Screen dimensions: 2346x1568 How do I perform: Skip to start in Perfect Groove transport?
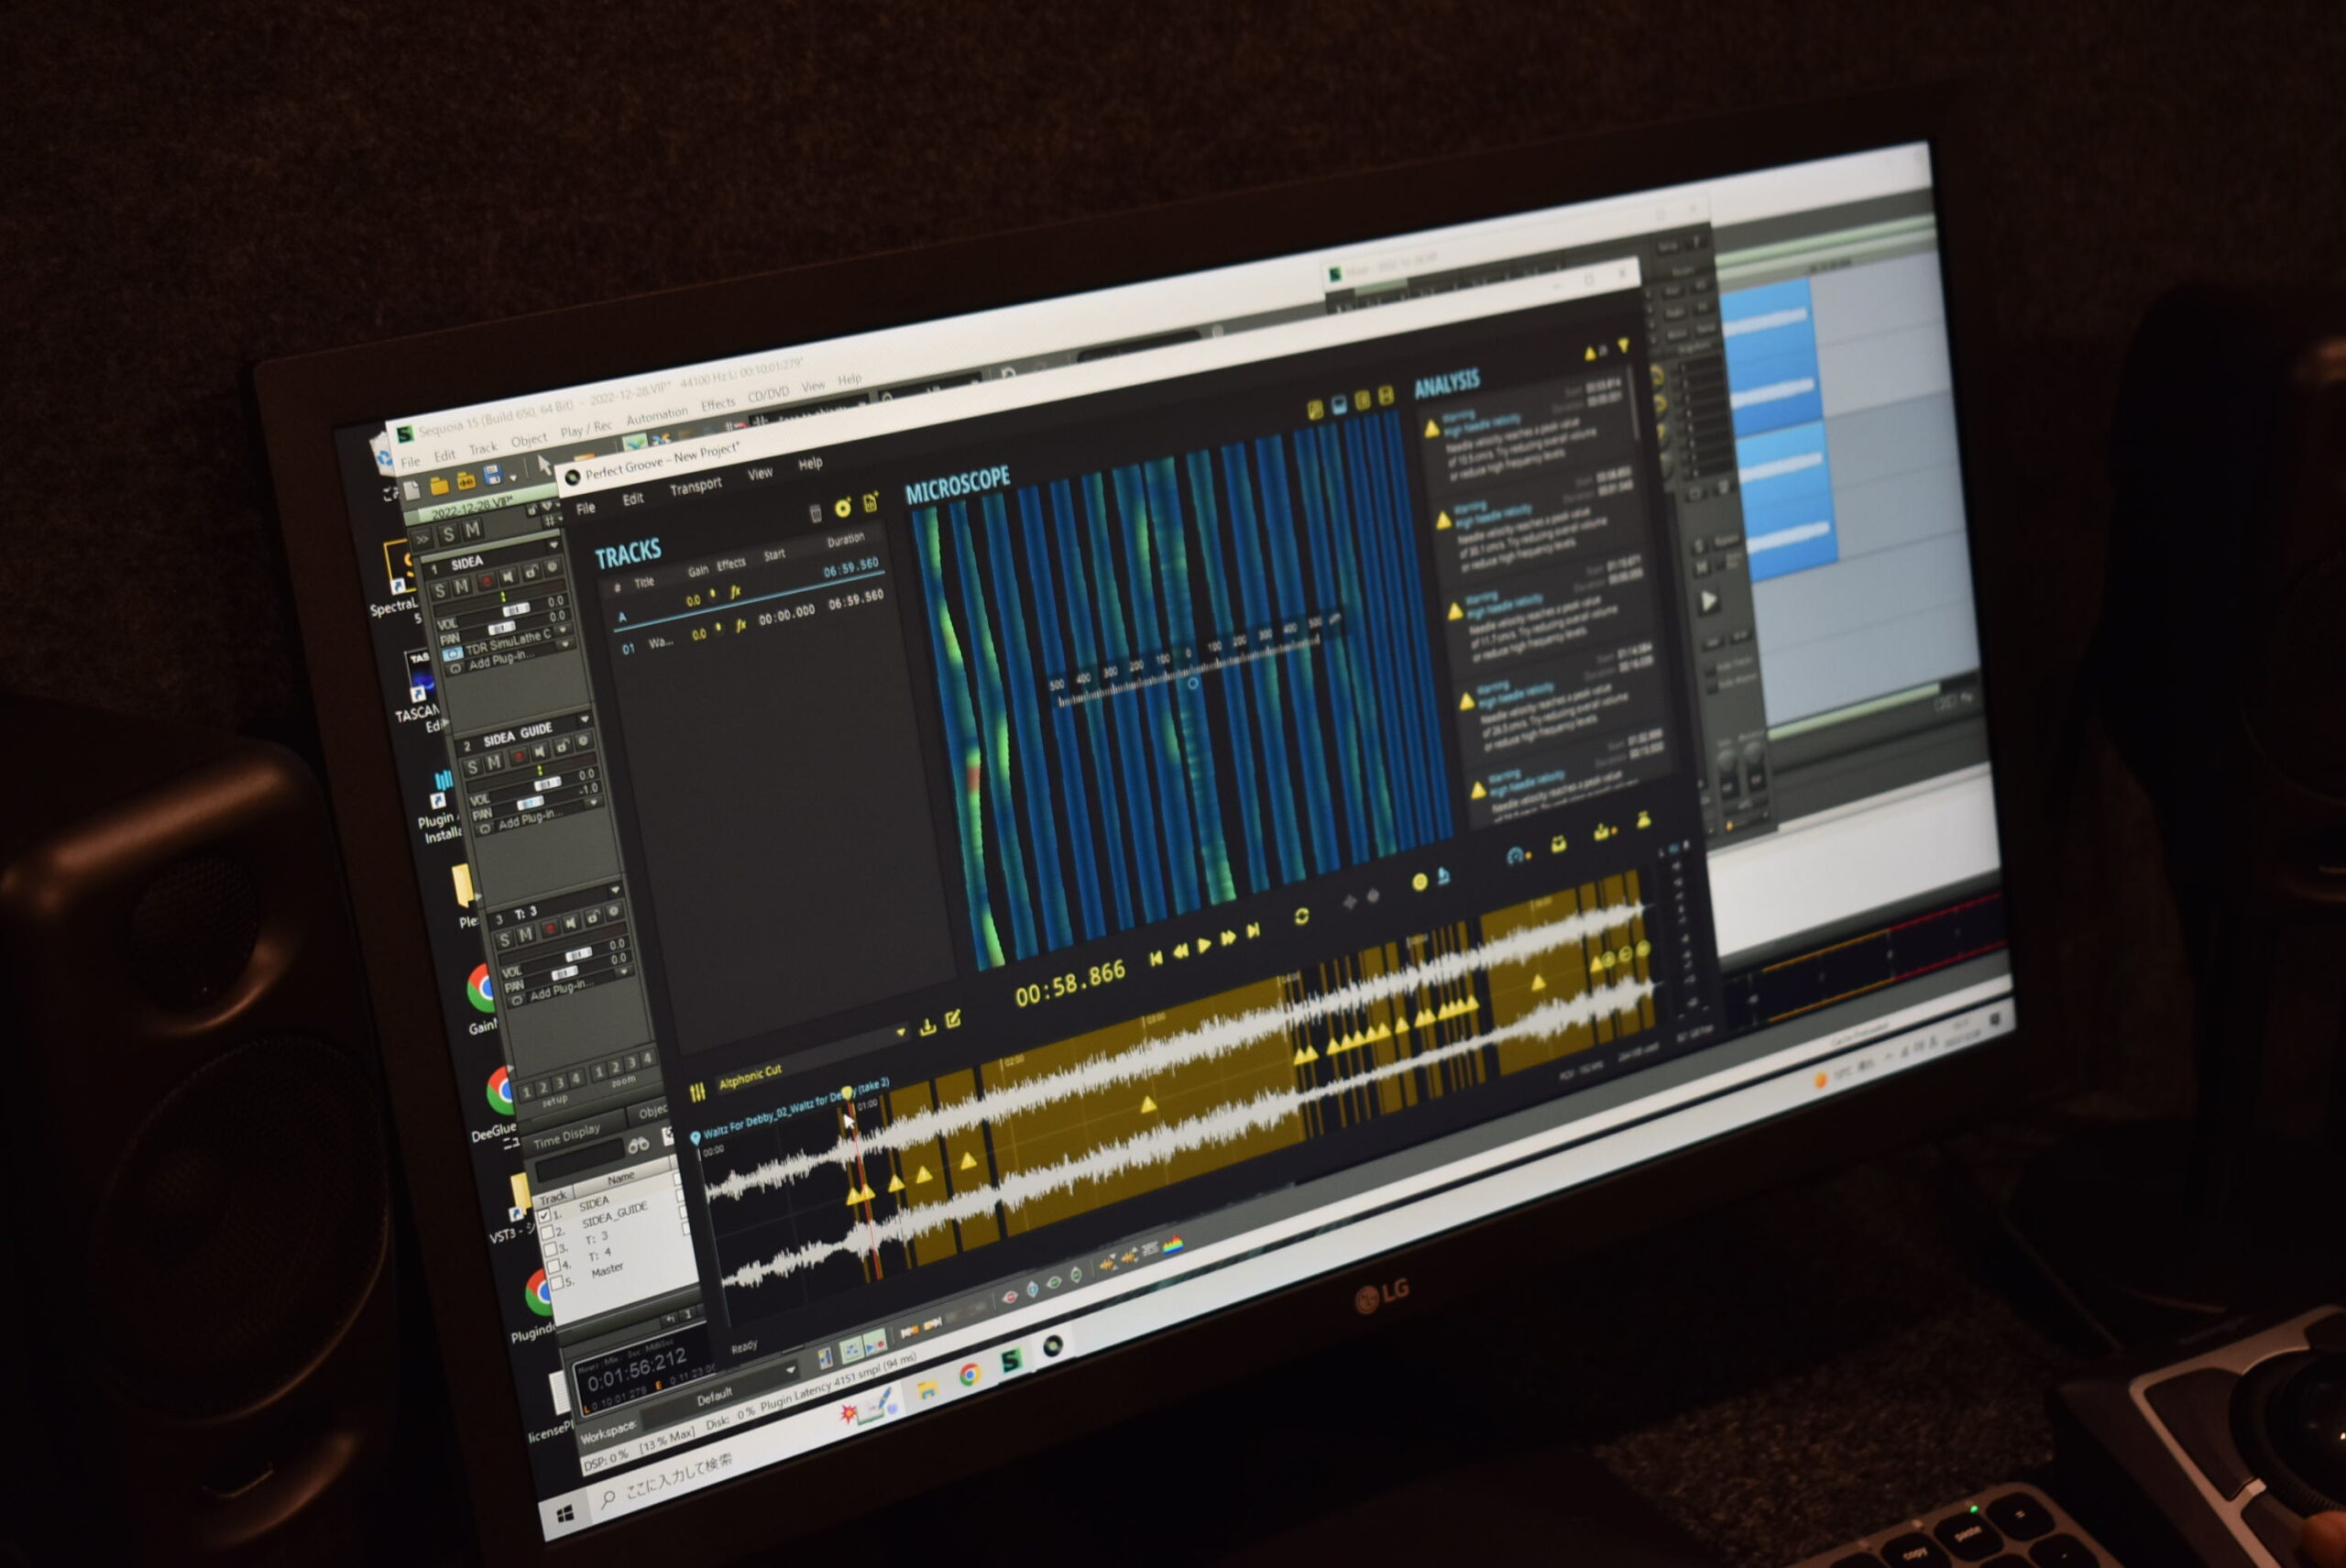1156,958
